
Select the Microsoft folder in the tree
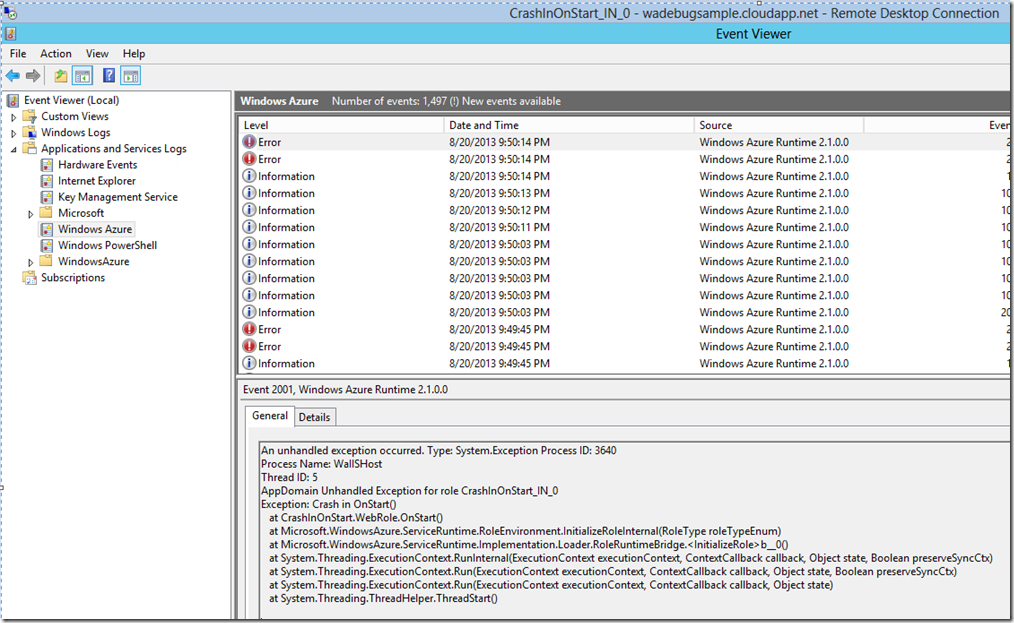pyautogui.click(x=81, y=213)
